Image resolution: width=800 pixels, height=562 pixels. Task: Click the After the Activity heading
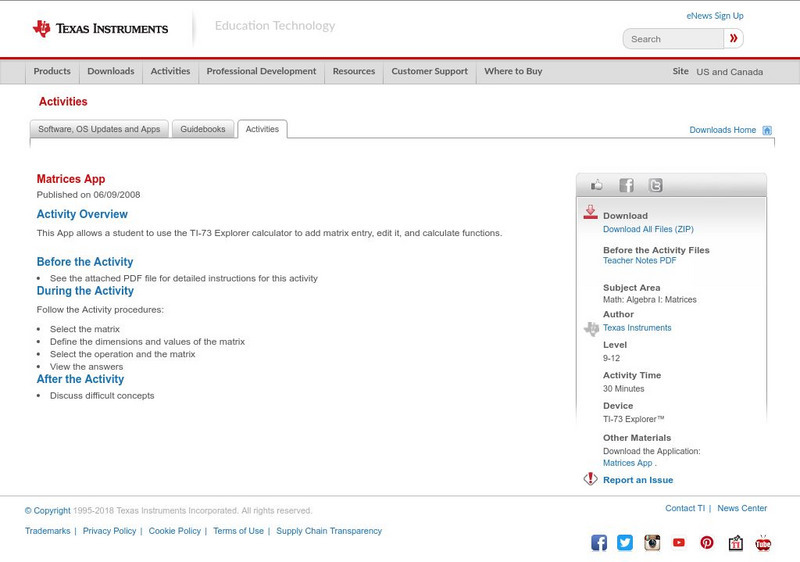80,379
